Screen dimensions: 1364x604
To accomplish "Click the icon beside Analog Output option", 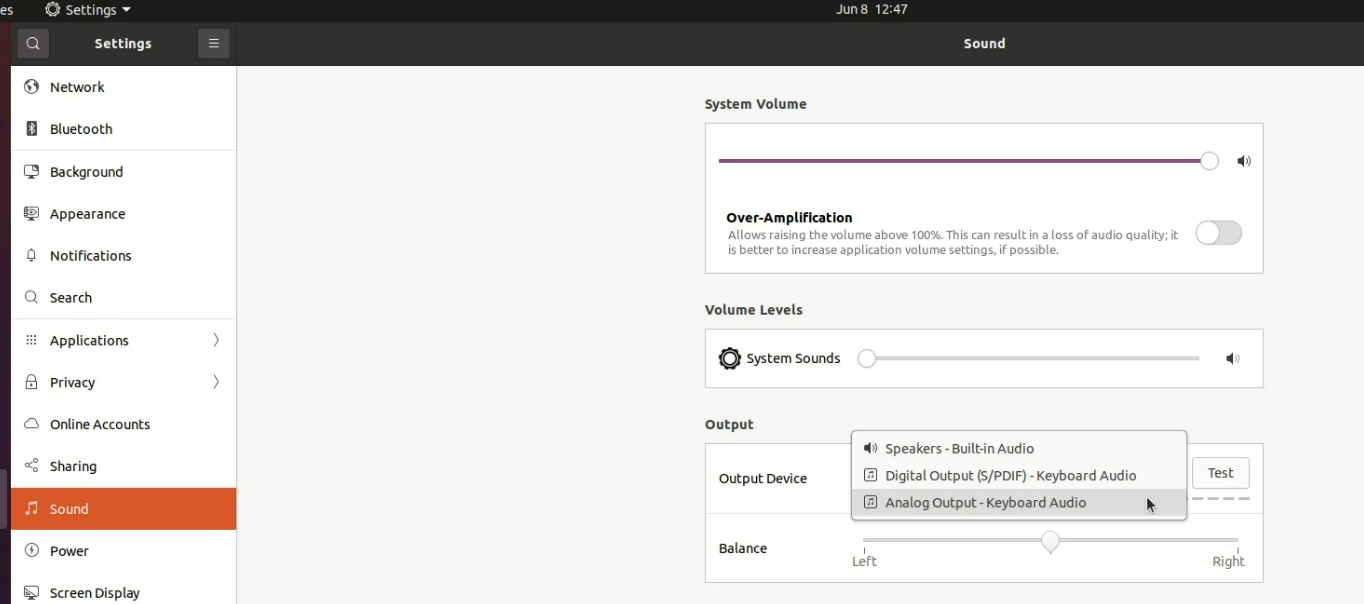I will (x=870, y=503).
